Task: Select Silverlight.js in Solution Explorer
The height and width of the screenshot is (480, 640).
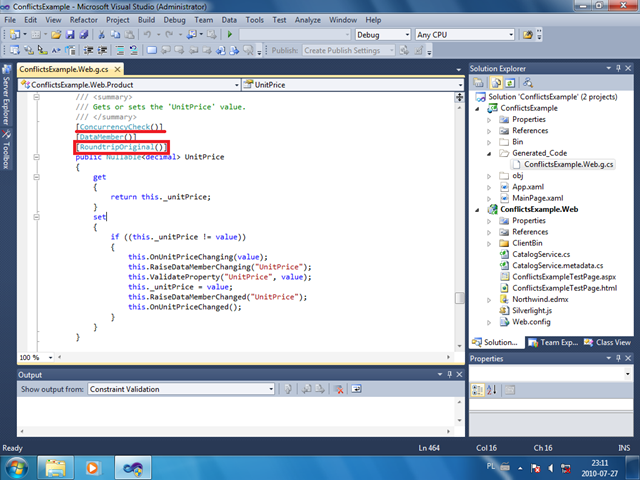Action: pos(532,311)
